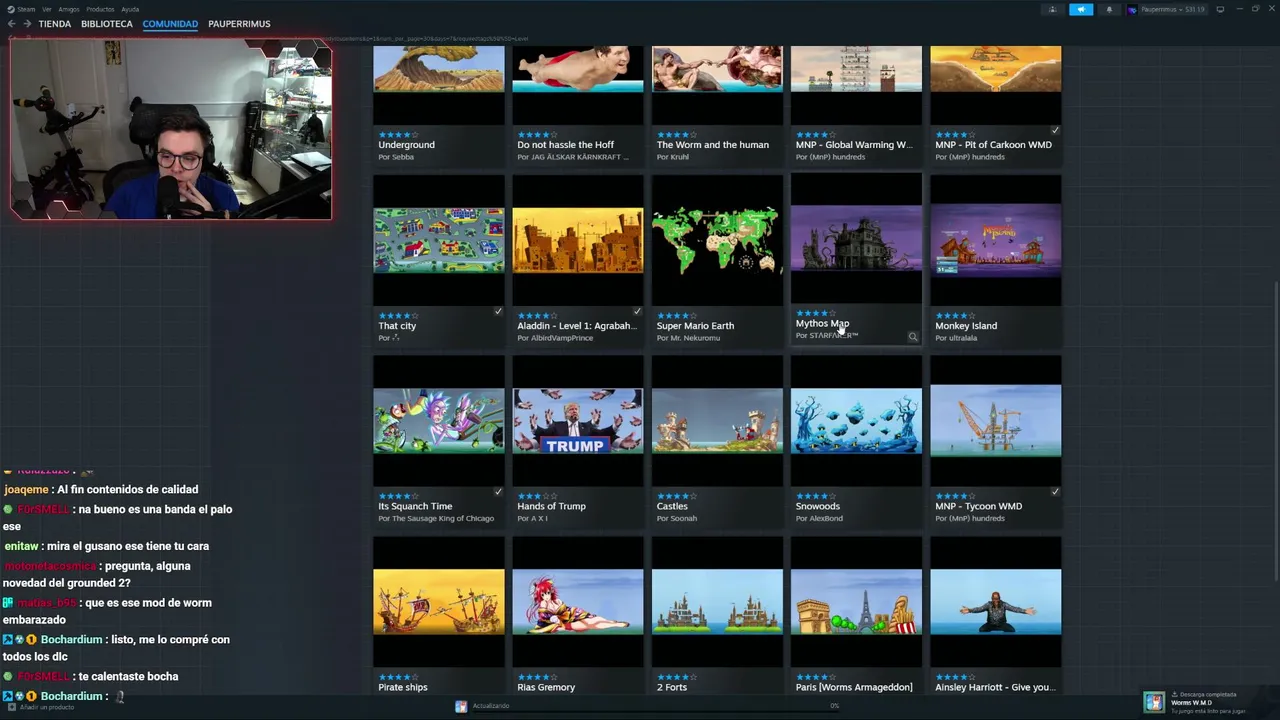
Task: Open the Do not hassle the Hoff link
Action: click(566, 145)
